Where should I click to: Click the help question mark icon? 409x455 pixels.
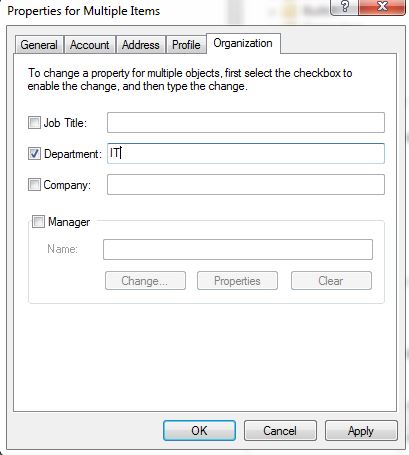pos(344,7)
